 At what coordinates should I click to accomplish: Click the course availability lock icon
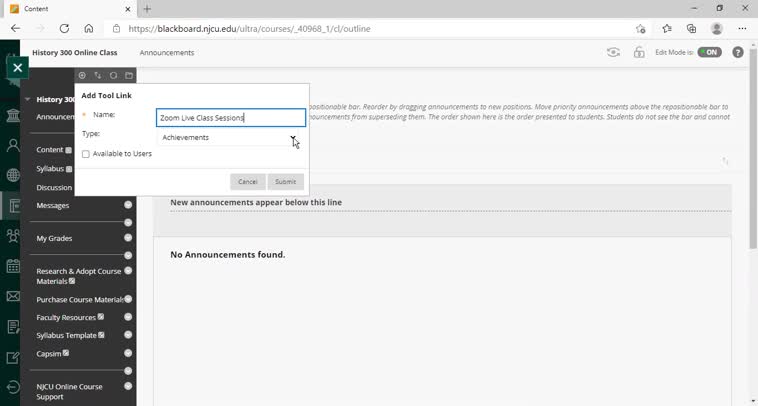pos(639,52)
